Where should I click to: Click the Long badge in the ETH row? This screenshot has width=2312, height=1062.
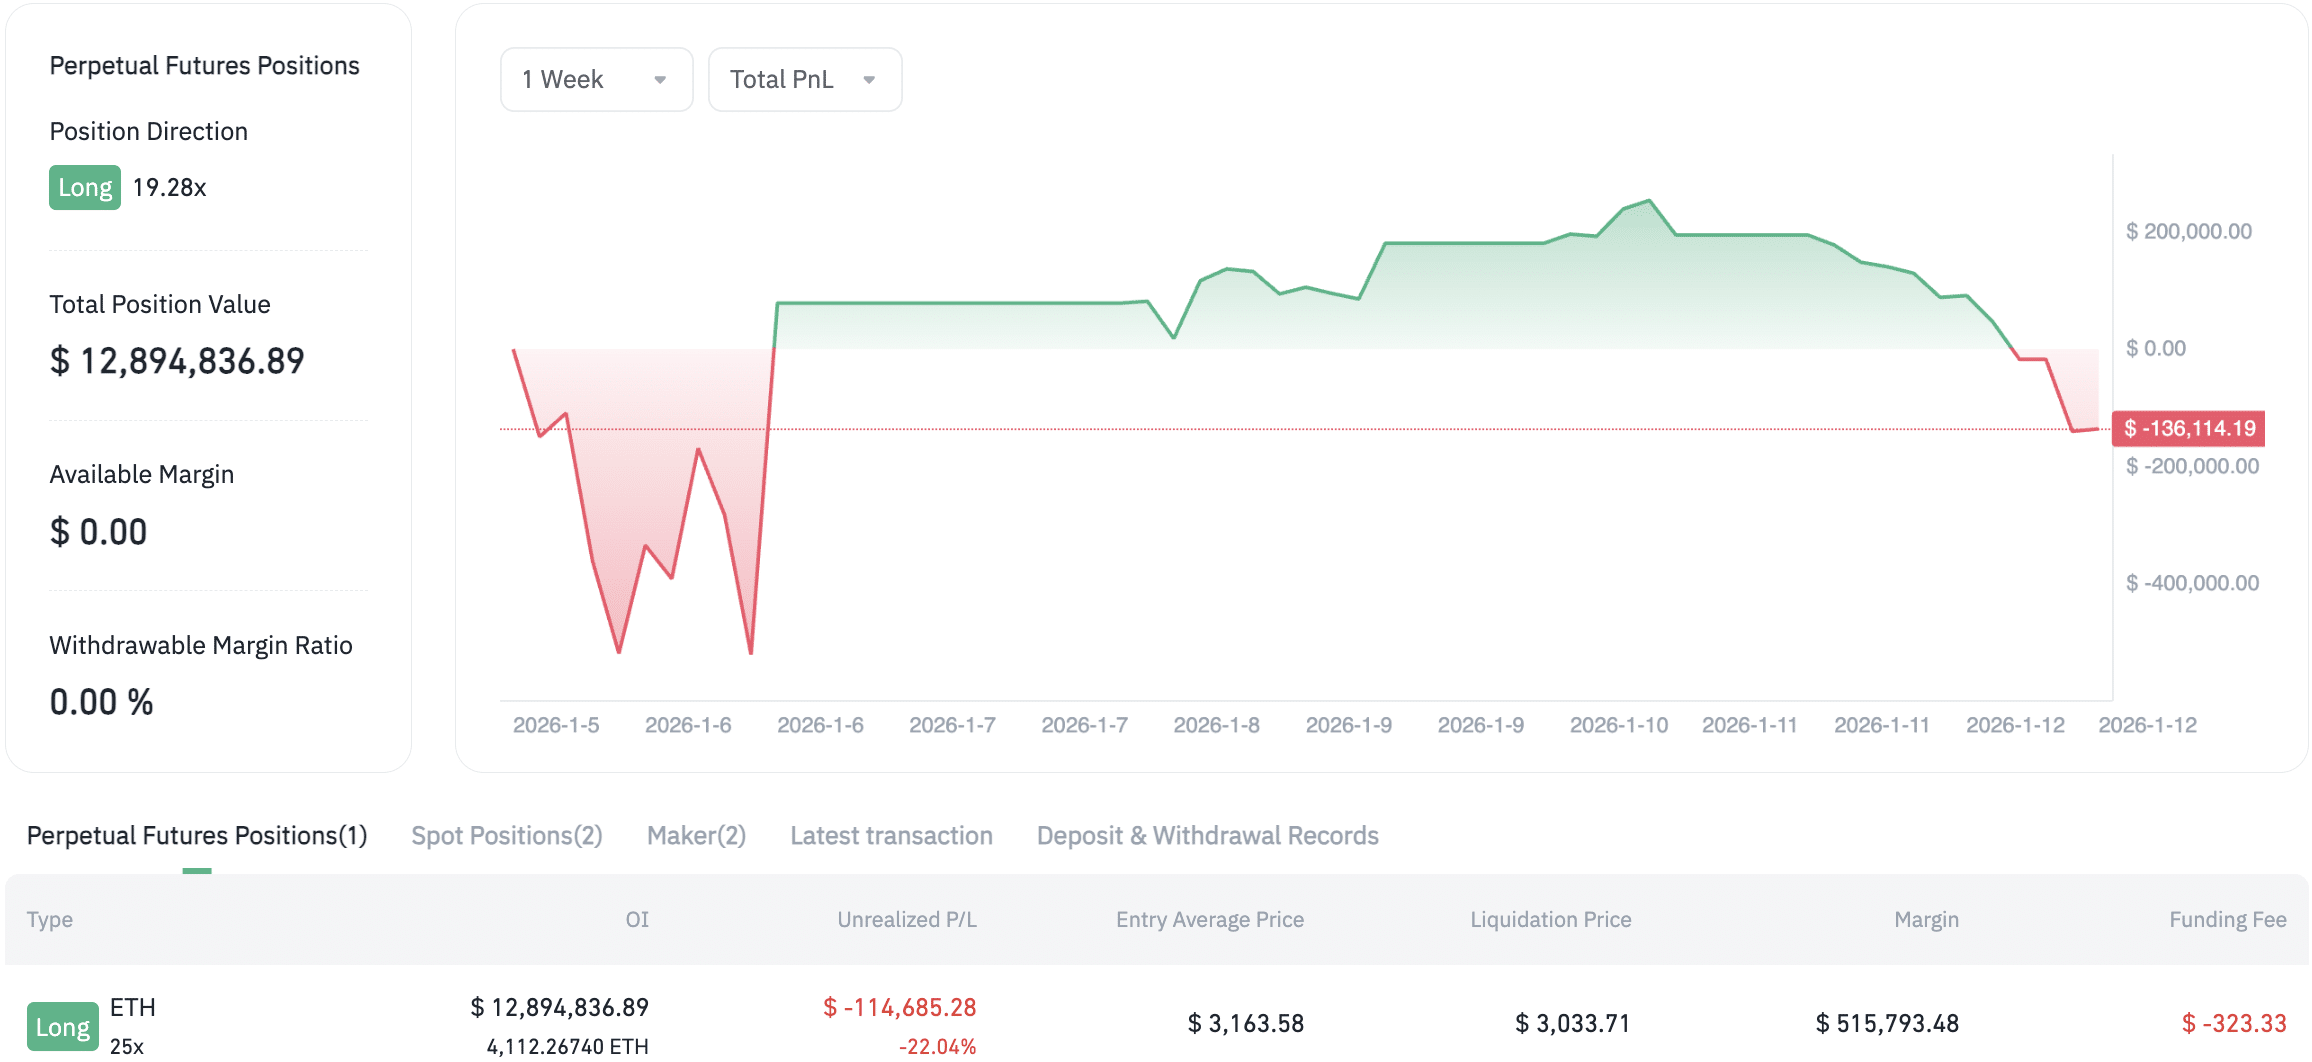coord(62,1027)
